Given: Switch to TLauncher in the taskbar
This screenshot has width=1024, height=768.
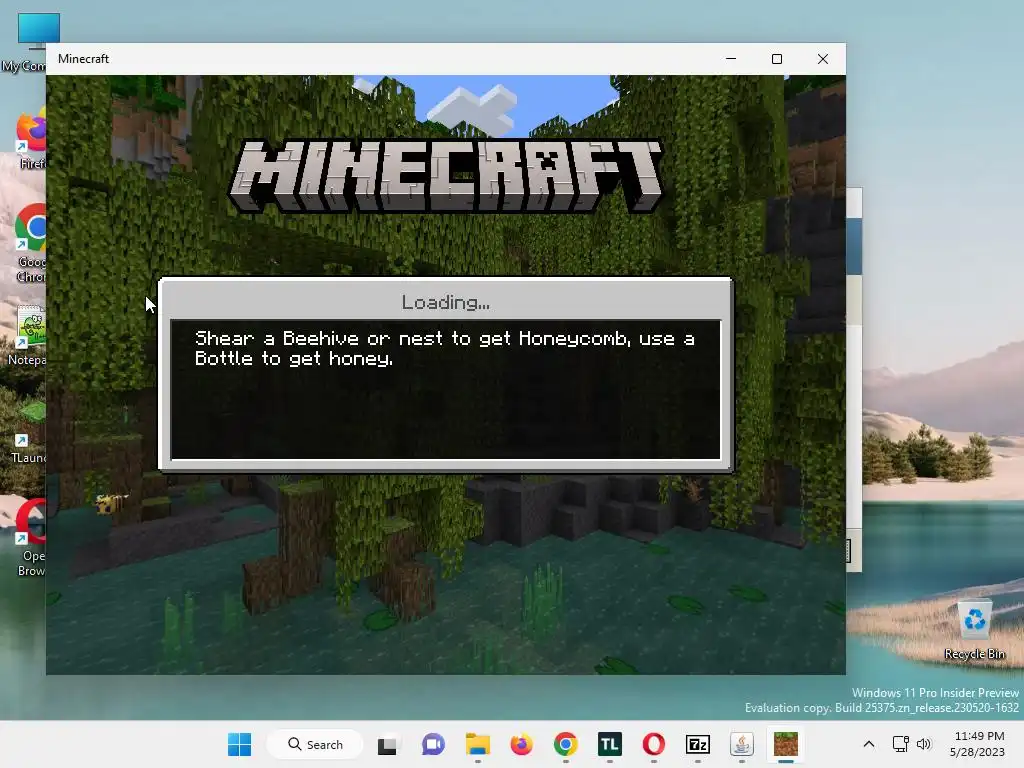Looking at the screenshot, I should (x=609, y=744).
